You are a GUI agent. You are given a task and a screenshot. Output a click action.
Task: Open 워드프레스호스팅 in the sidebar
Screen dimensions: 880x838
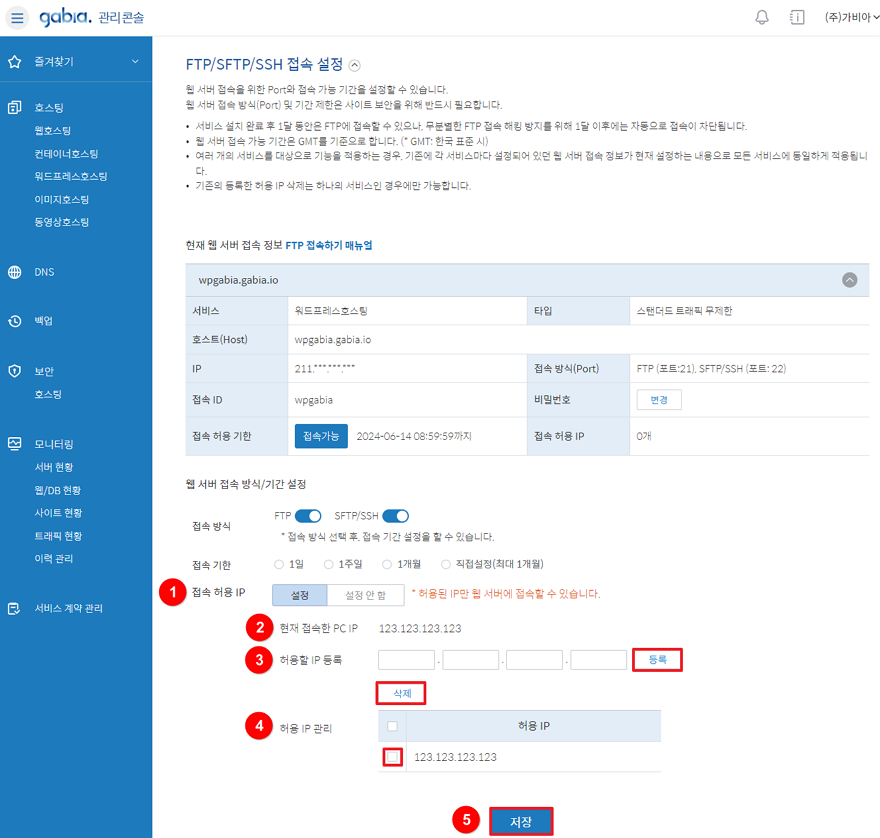pos(71,176)
